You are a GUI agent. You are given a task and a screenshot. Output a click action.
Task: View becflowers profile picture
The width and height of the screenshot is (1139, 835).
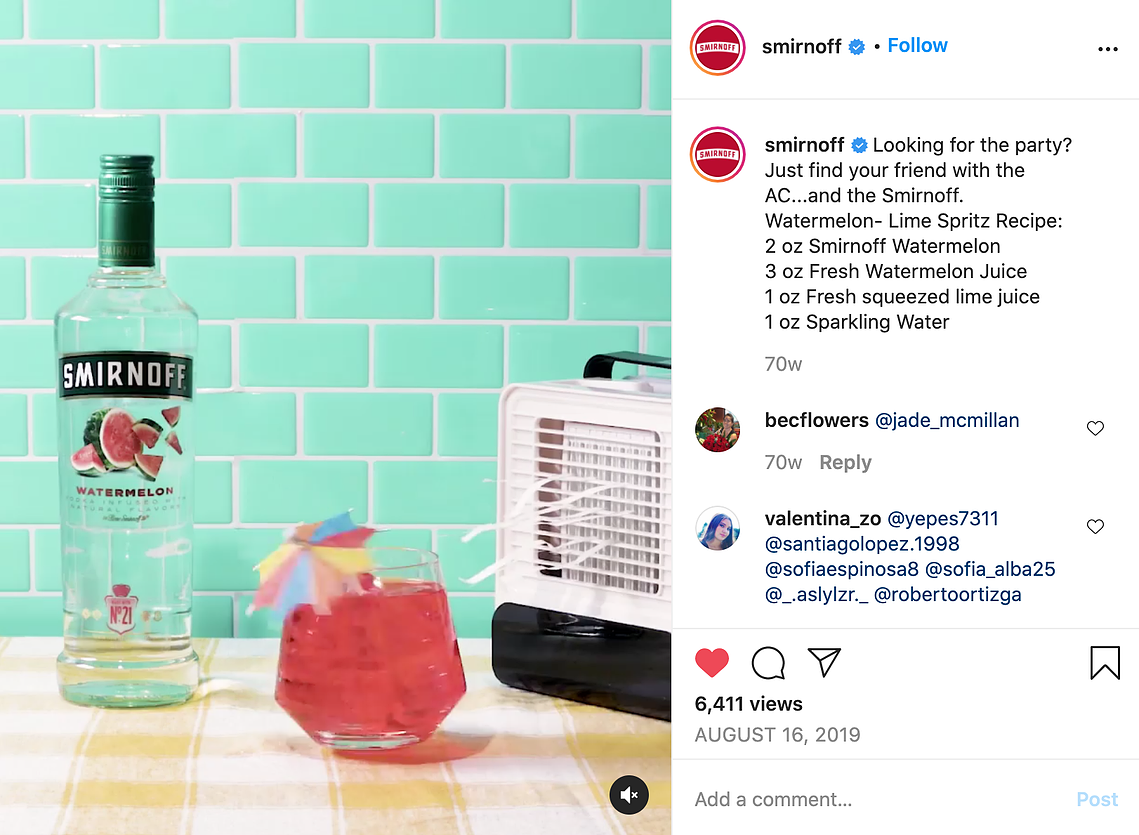point(718,429)
